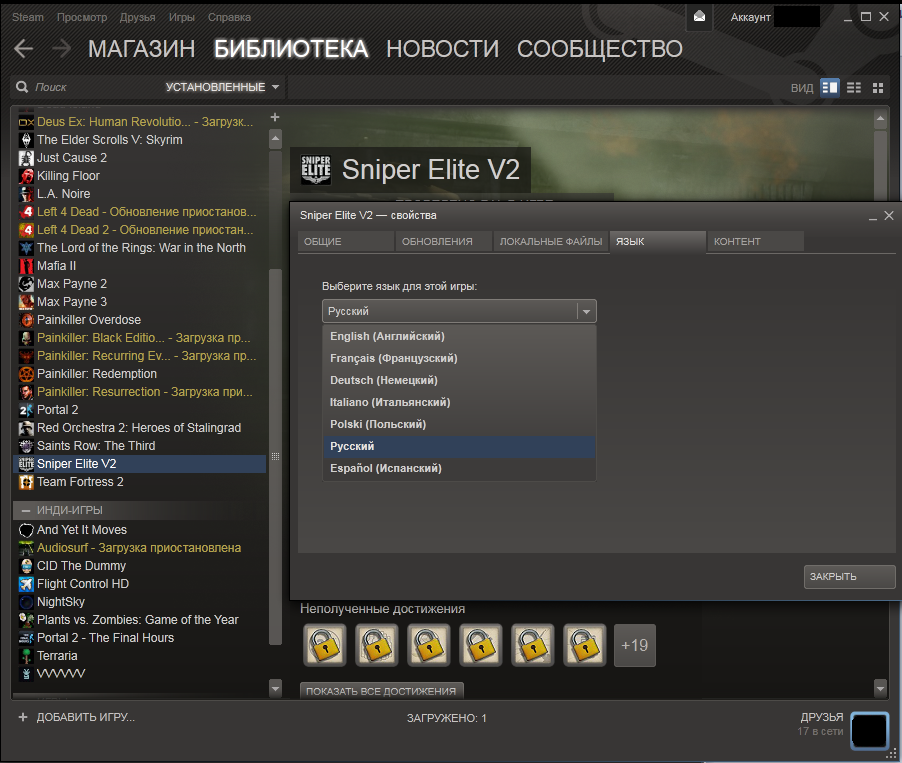Open the mail notifications icon
The image size is (902, 763).
click(x=700, y=17)
